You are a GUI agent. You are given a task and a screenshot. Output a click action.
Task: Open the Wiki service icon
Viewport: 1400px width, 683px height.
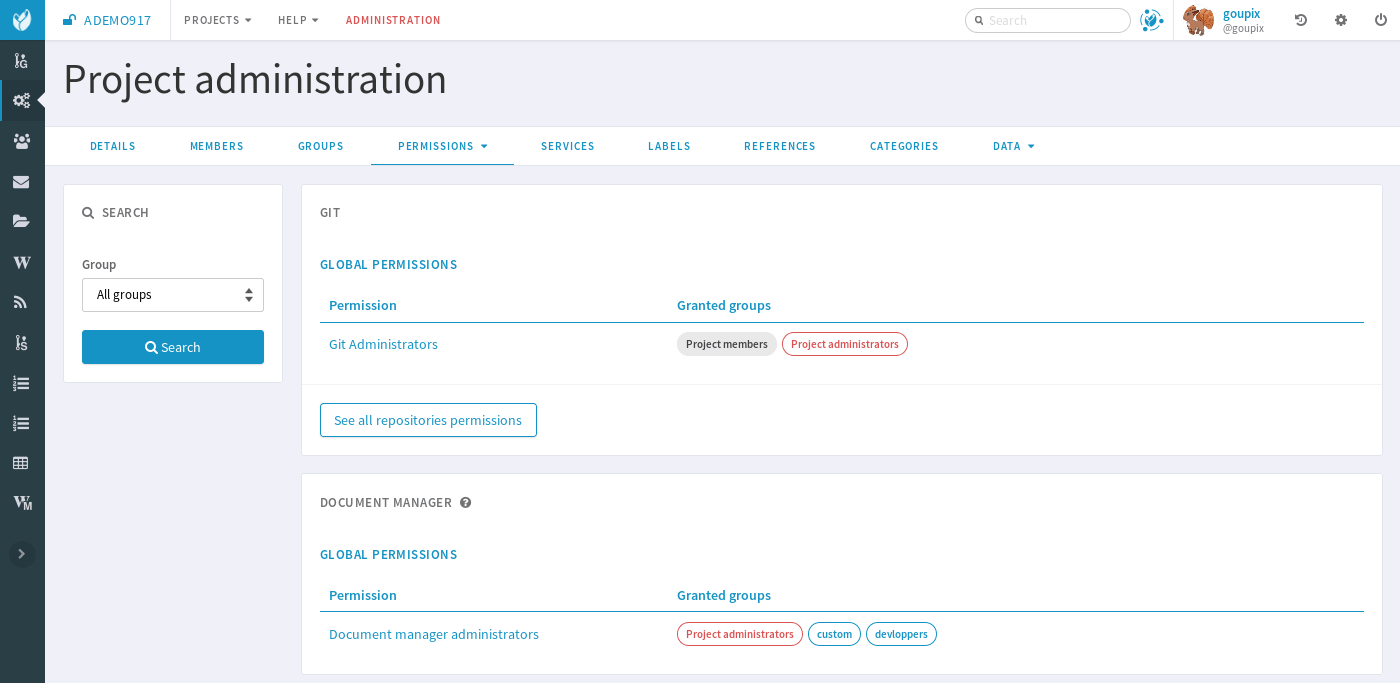click(x=22, y=262)
